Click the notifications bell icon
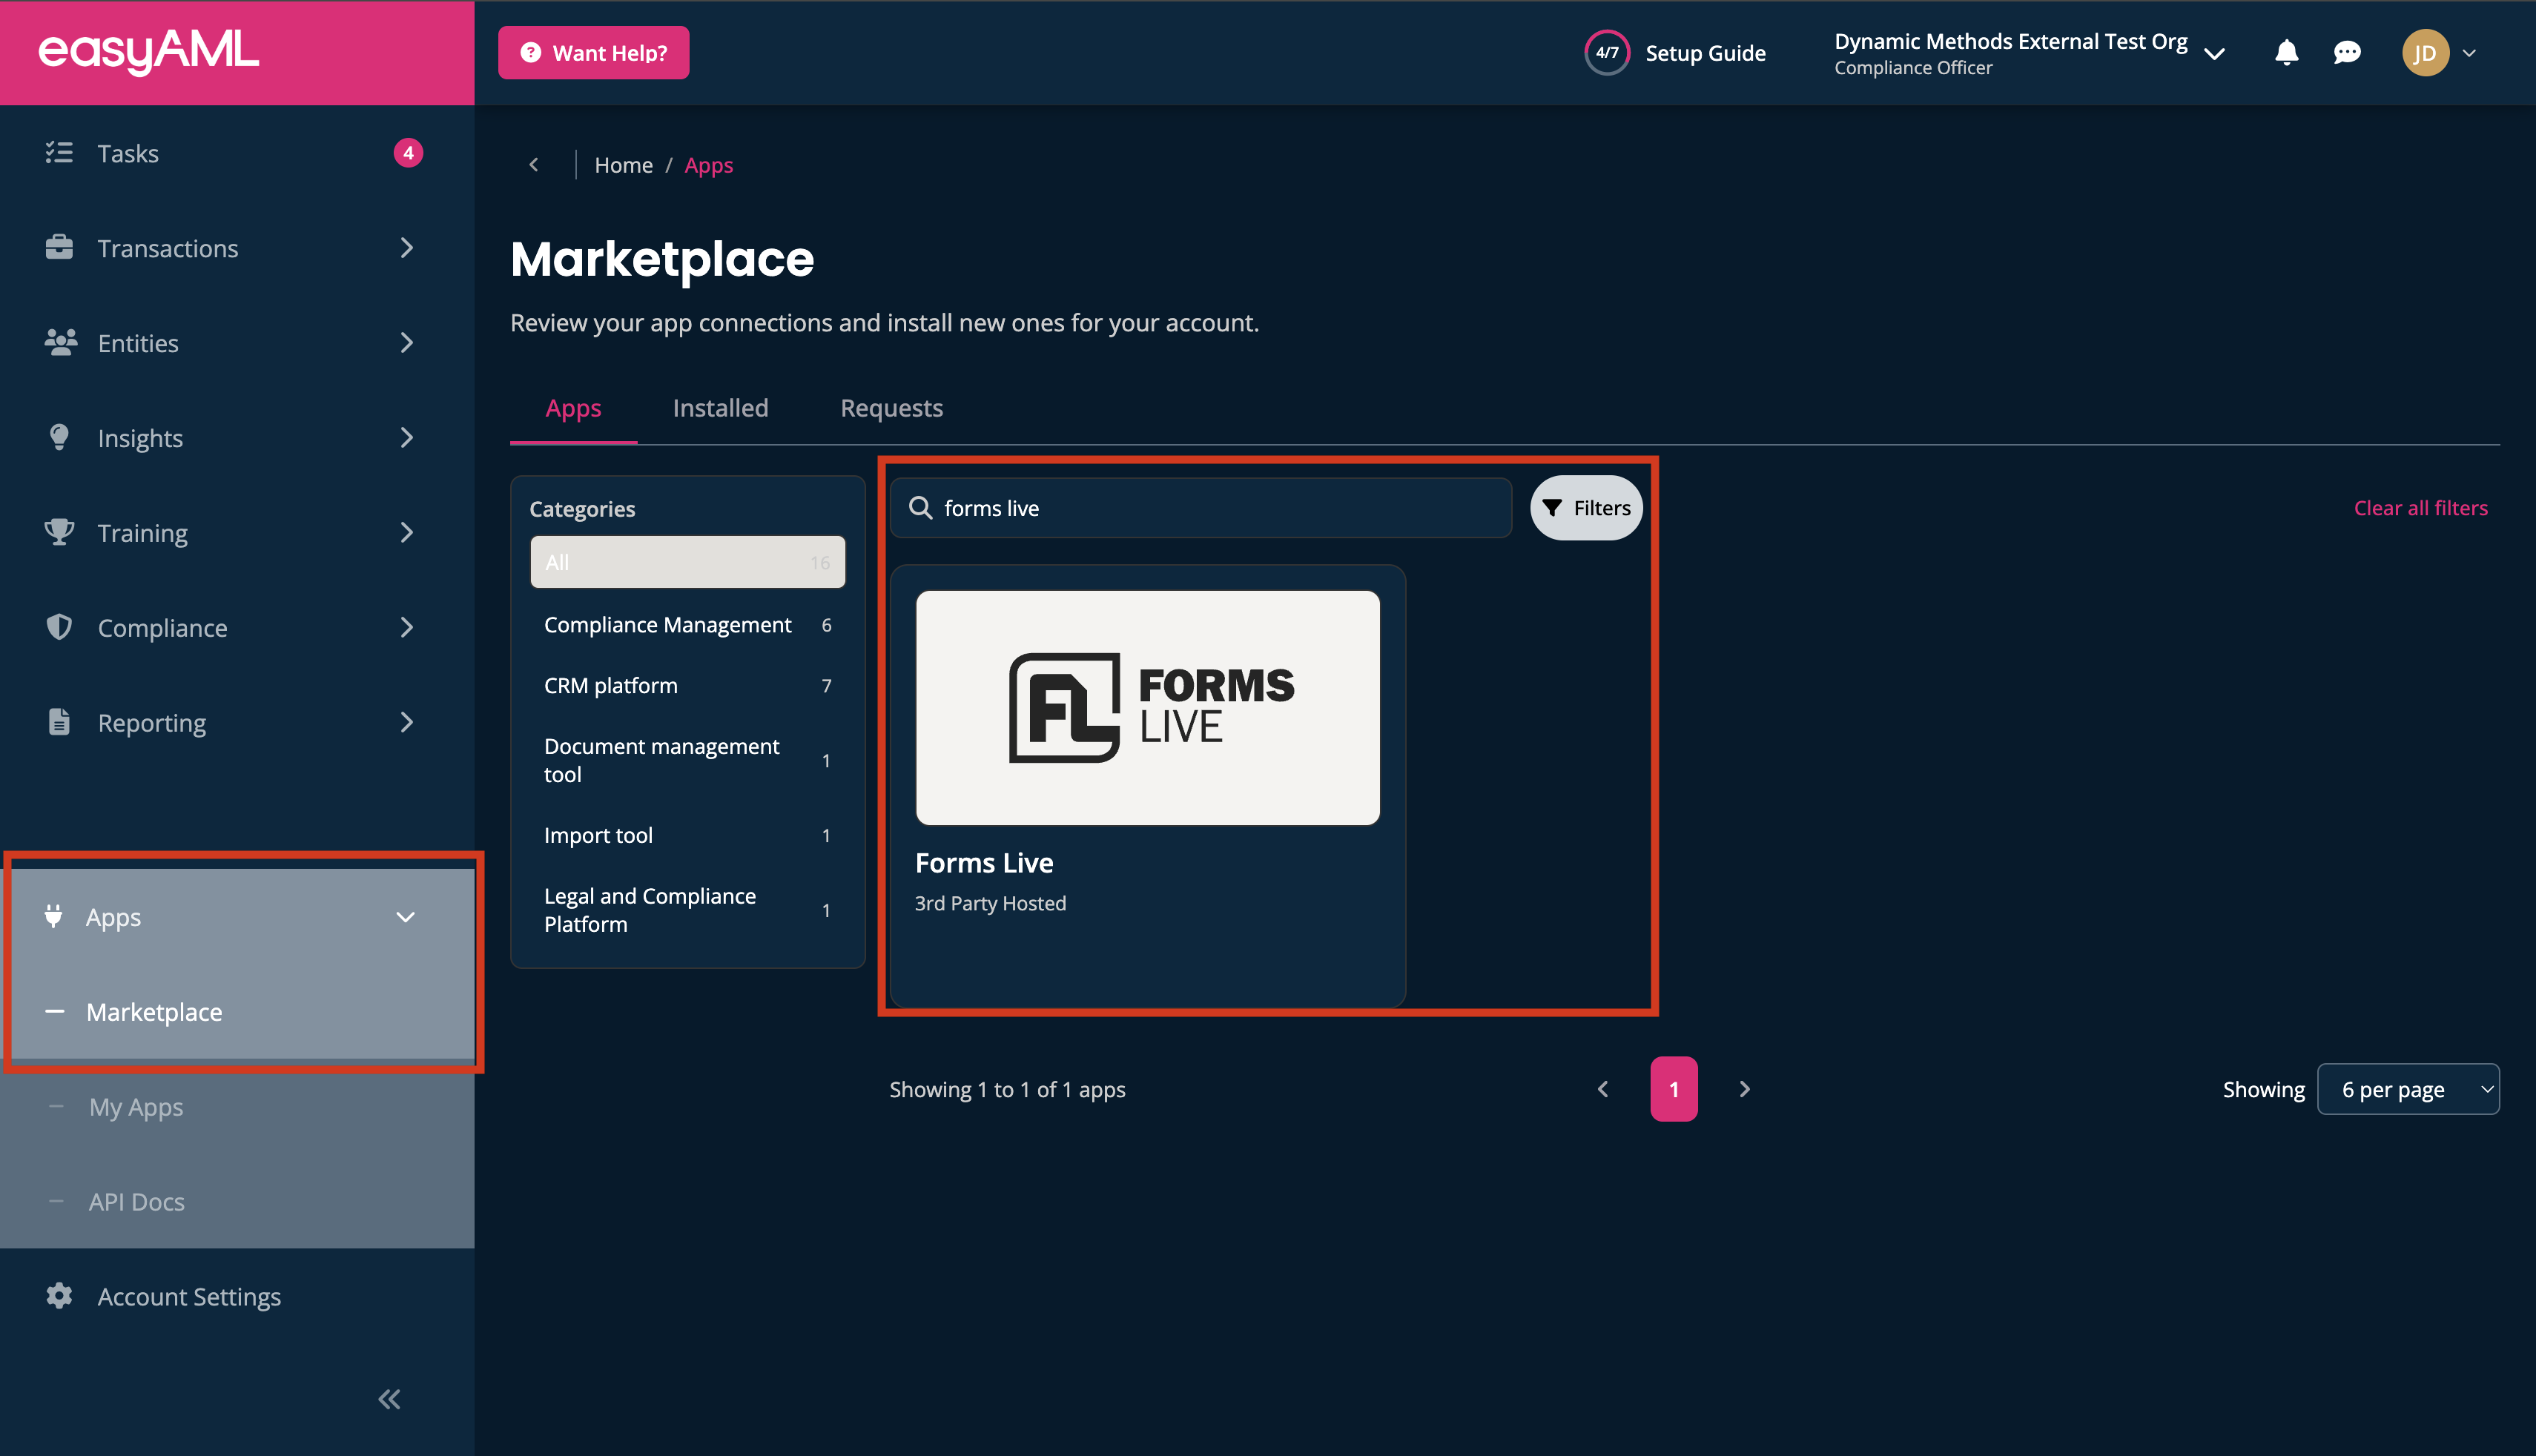2536x1456 pixels. (x=2286, y=53)
